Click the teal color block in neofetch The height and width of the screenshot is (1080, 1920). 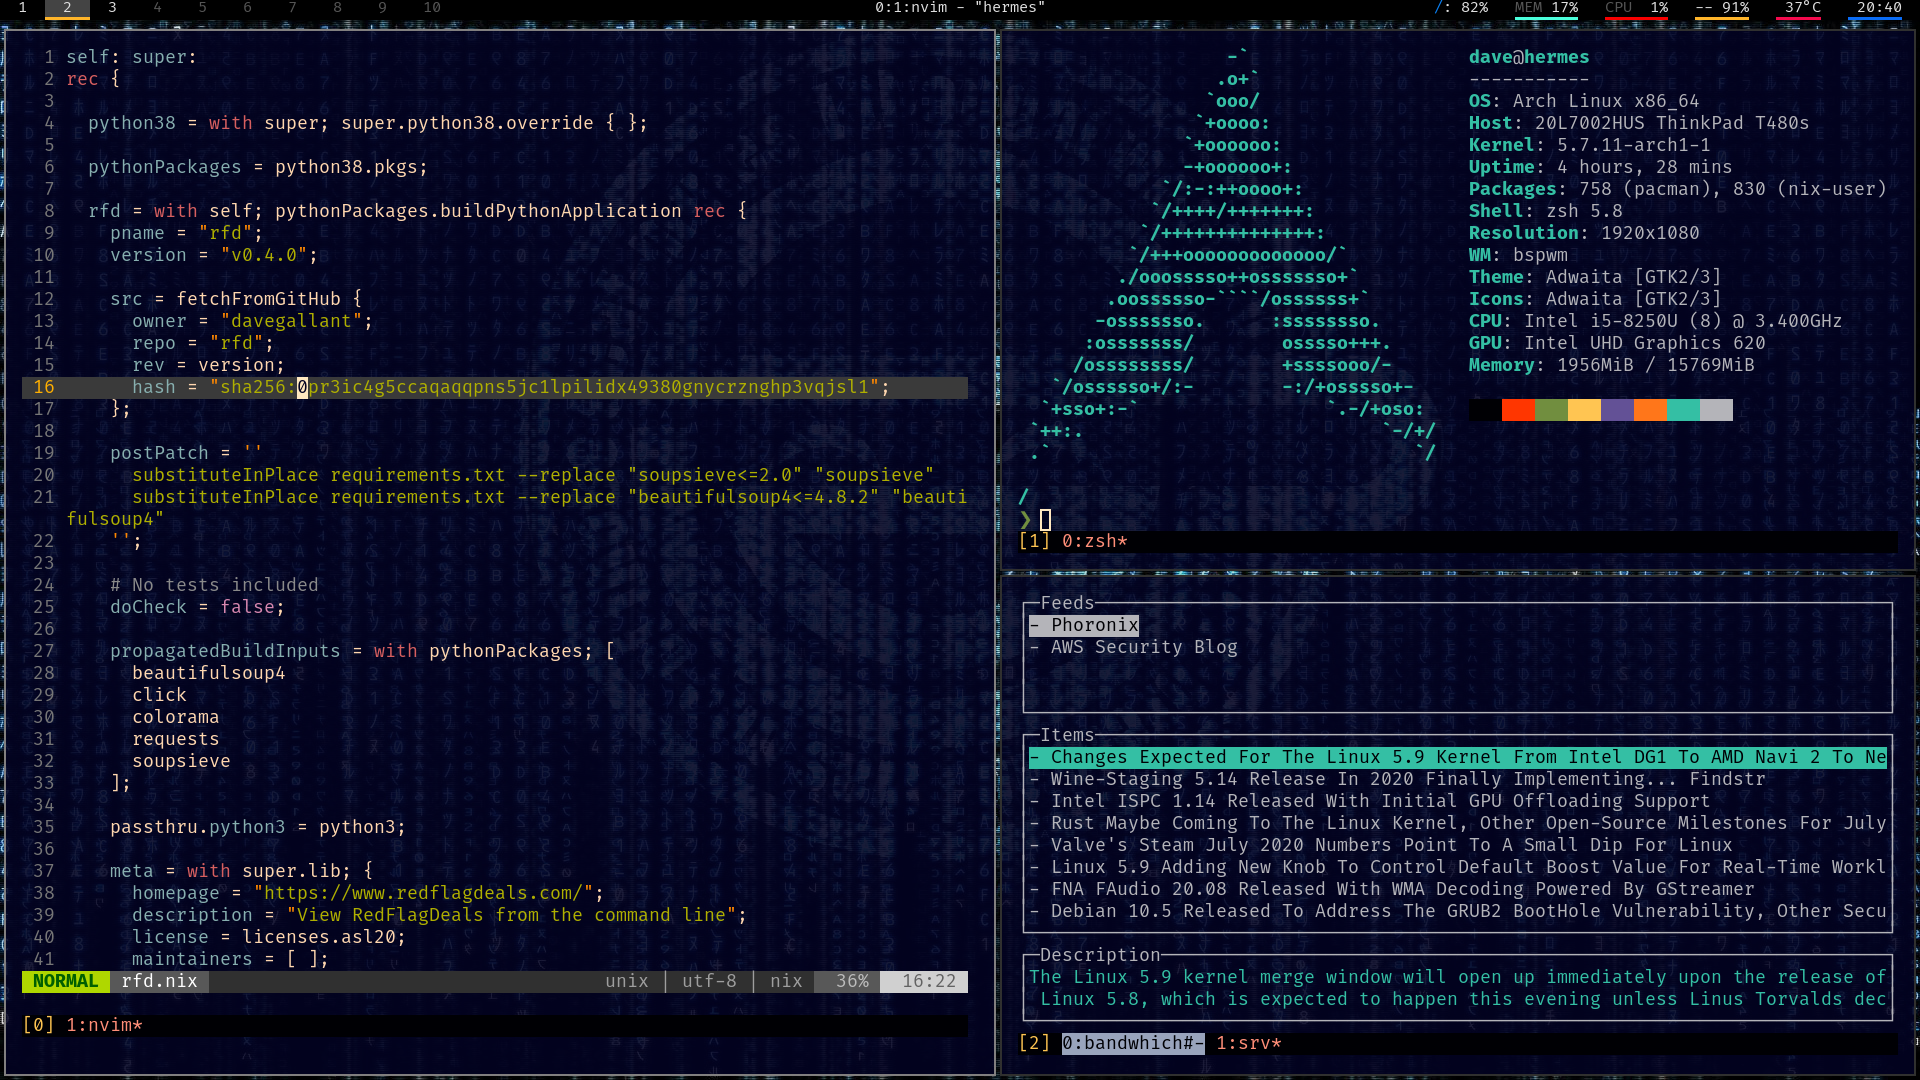click(1683, 409)
